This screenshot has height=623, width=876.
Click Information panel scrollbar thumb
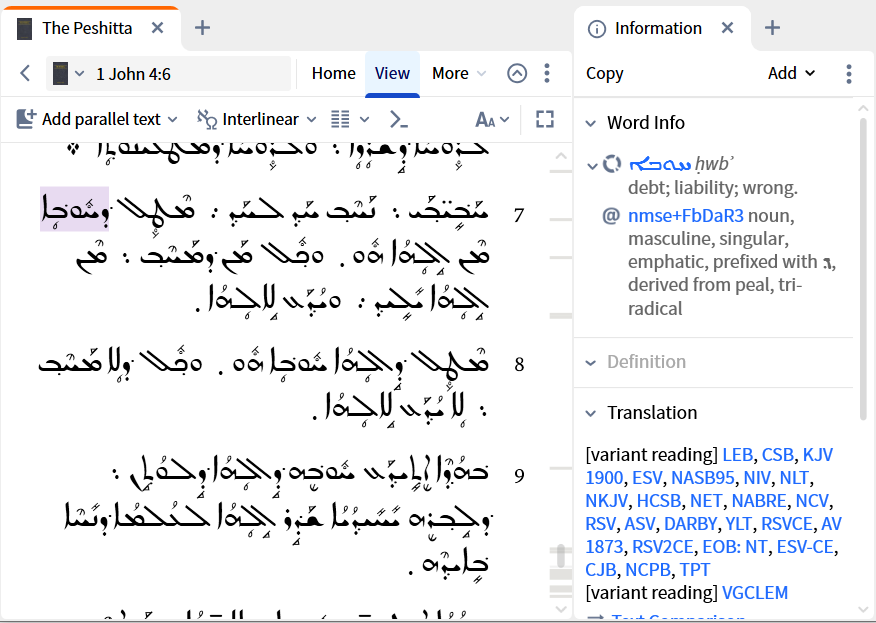[x=863, y=268]
